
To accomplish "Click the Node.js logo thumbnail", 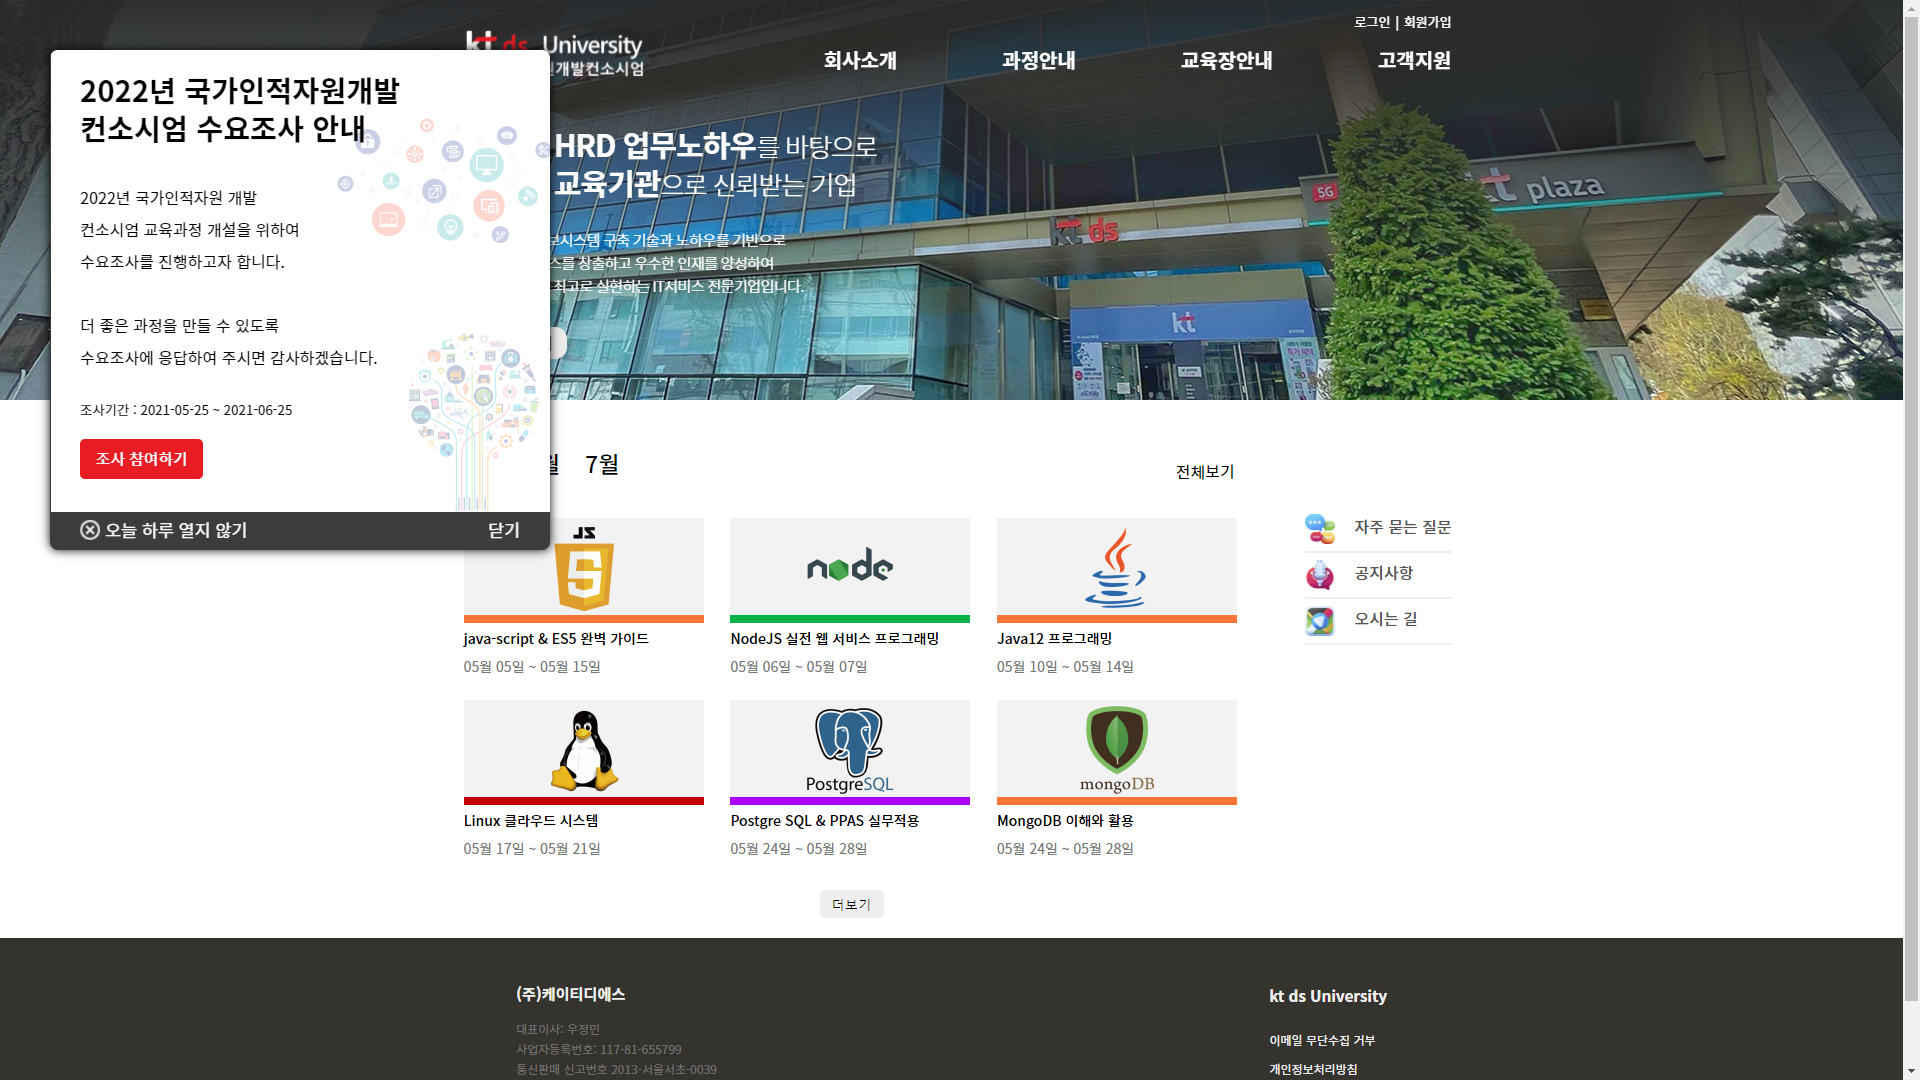I will point(849,569).
